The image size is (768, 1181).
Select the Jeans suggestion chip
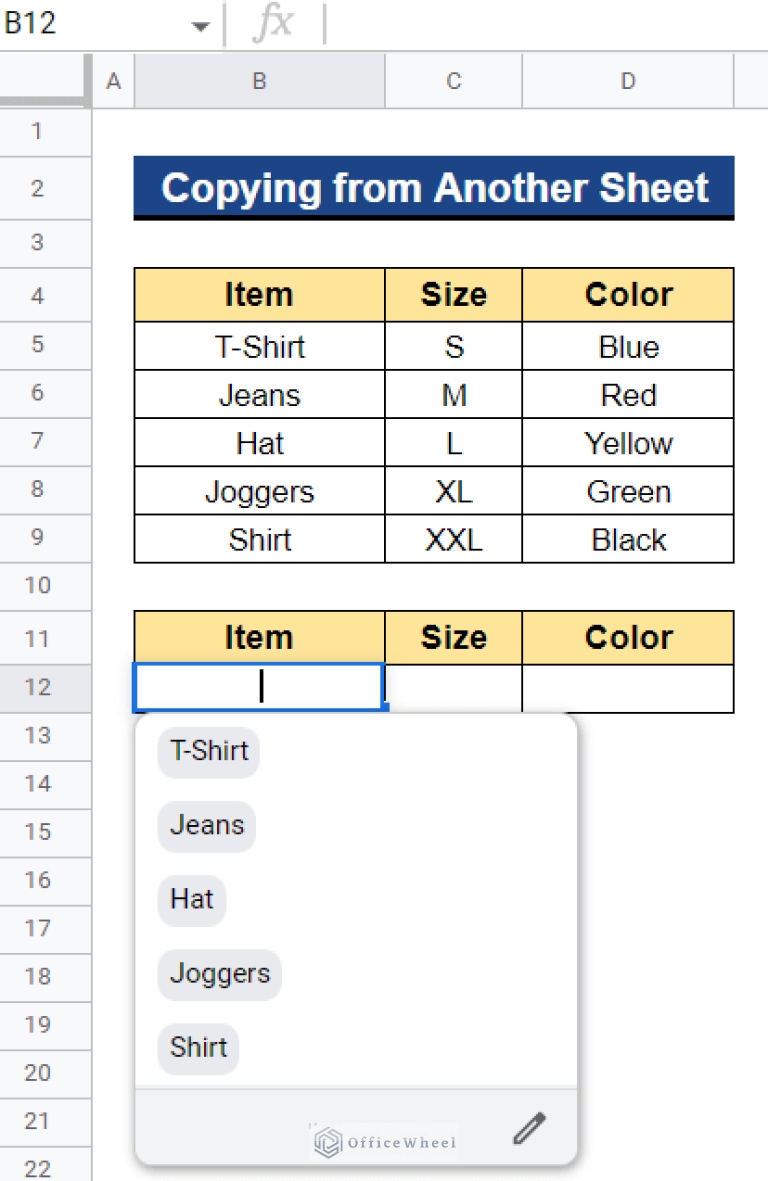(x=206, y=826)
